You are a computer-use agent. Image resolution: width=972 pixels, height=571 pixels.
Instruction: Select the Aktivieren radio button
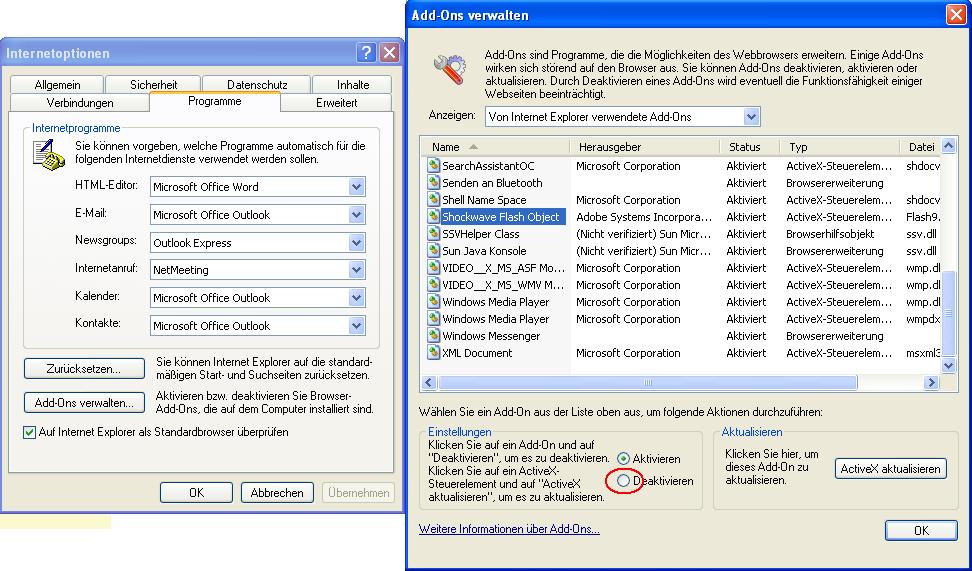(x=623, y=459)
